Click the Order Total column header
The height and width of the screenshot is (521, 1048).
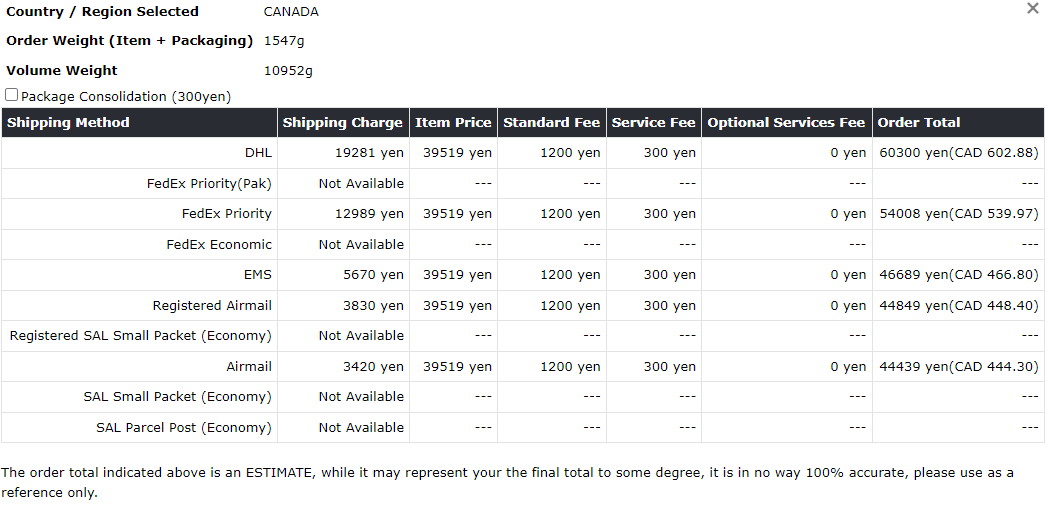(918, 123)
